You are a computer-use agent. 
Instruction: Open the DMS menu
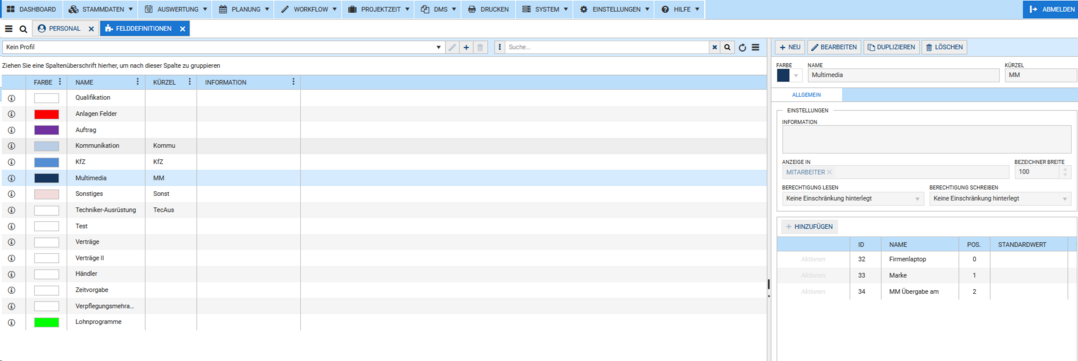pos(439,10)
